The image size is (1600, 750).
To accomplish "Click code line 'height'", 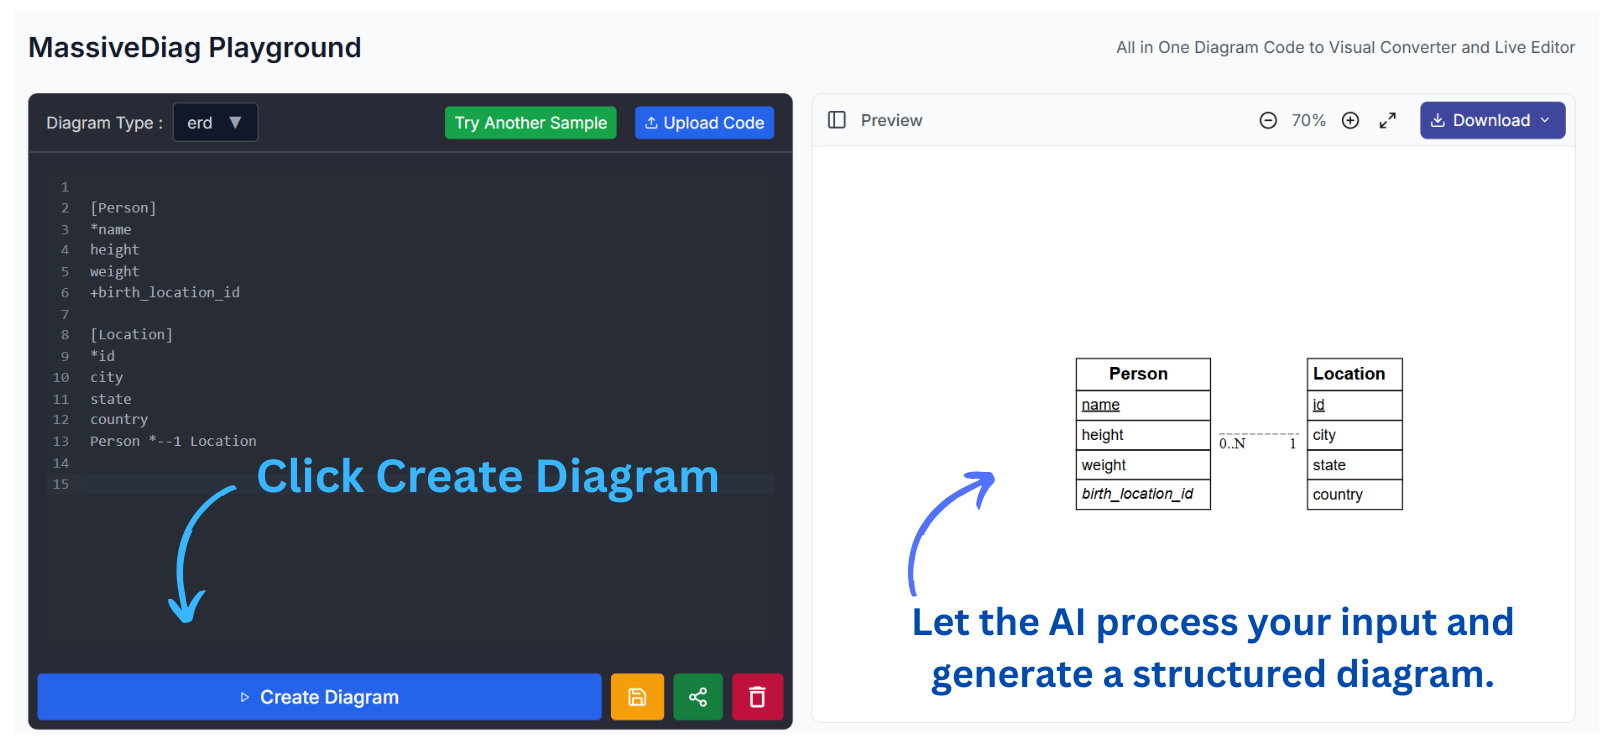I will tap(115, 250).
